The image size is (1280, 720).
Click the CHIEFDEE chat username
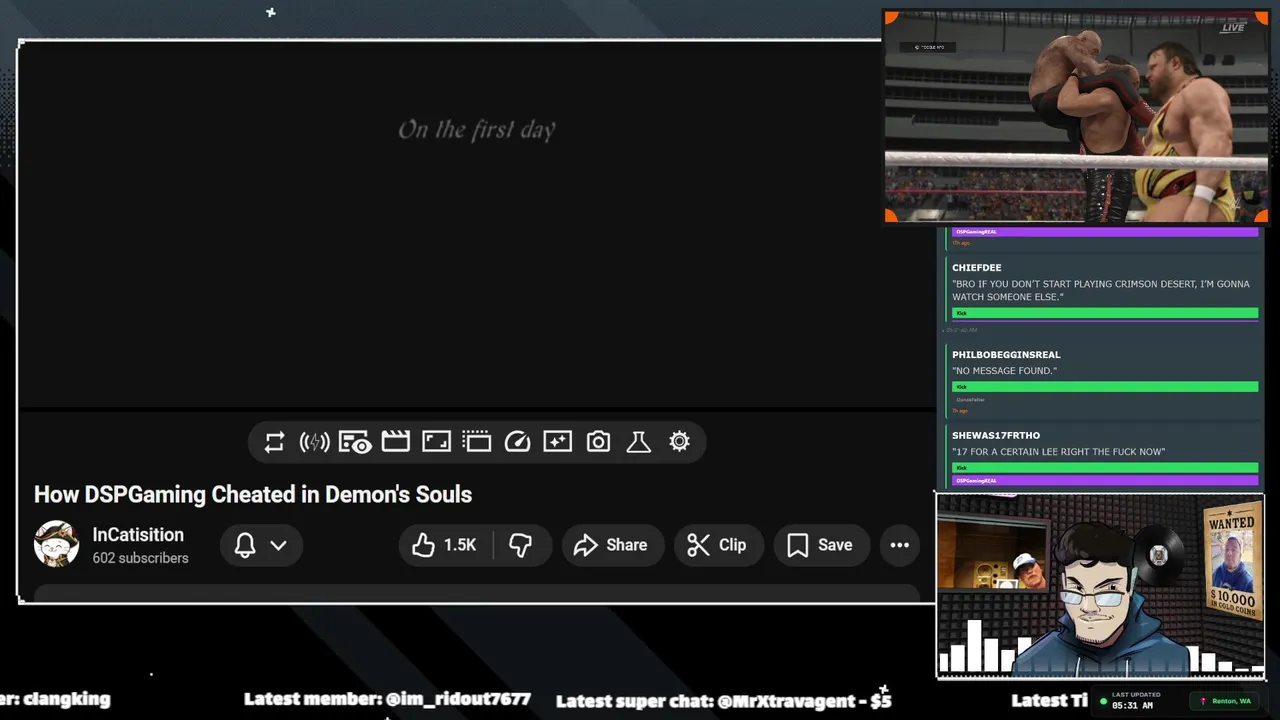(x=977, y=268)
